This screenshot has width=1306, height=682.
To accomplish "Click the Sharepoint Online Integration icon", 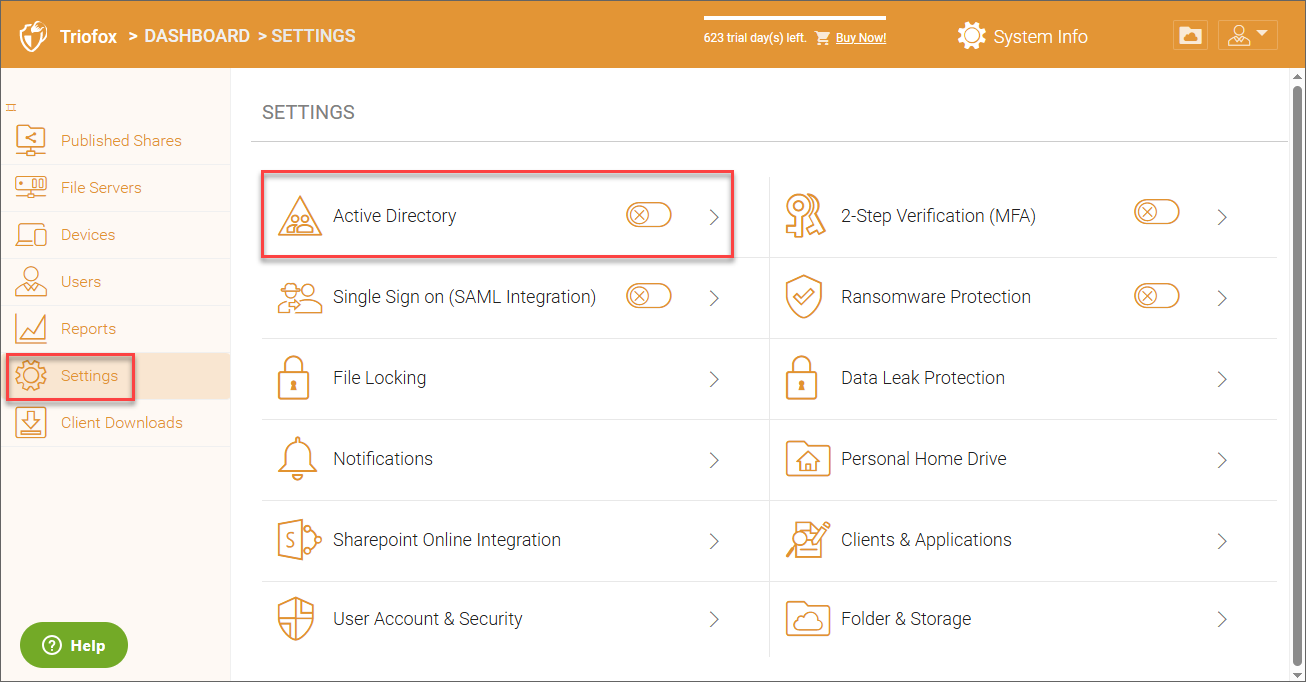I will [x=298, y=540].
